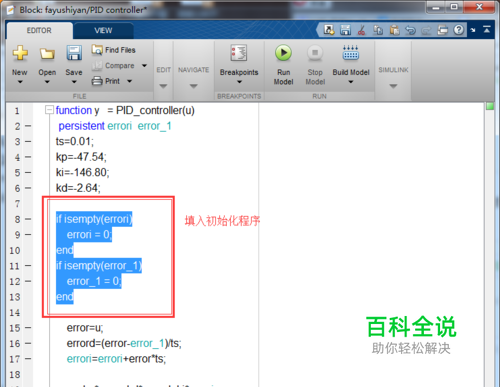Image resolution: width=500 pixels, height=387 pixels.
Task: Click the quick access Save icon
Action: tap(345, 30)
